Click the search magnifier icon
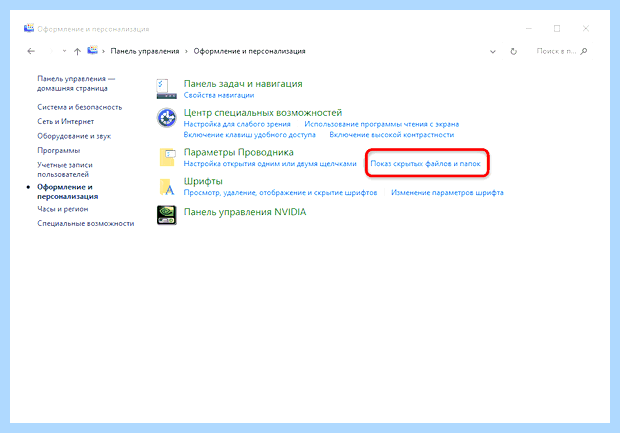Image resolution: width=620 pixels, height=433 pixels. 584,51
